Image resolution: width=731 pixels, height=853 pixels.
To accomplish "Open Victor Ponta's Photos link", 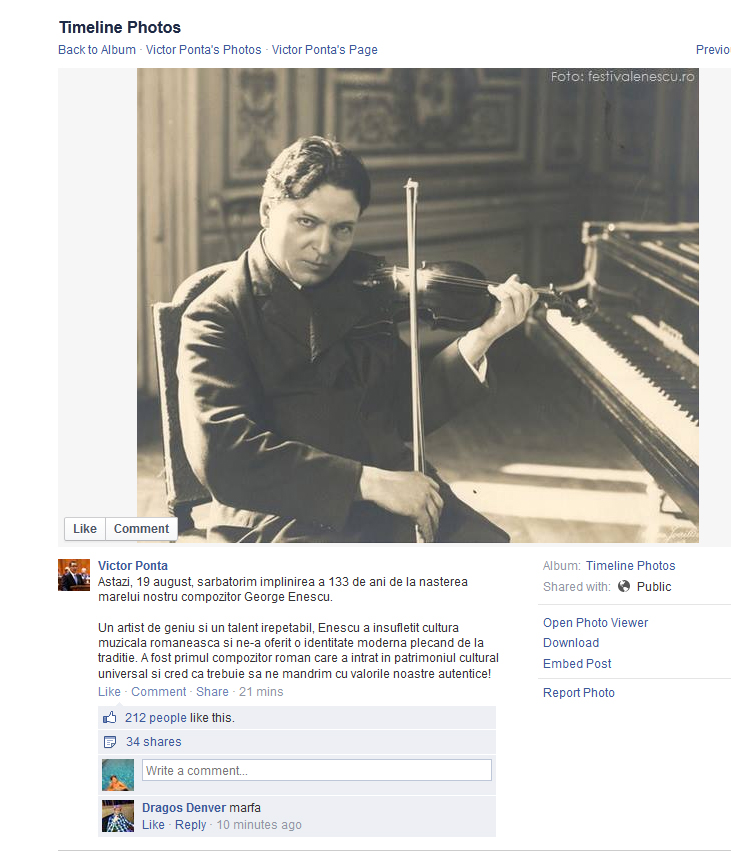I will coord(203,50).
